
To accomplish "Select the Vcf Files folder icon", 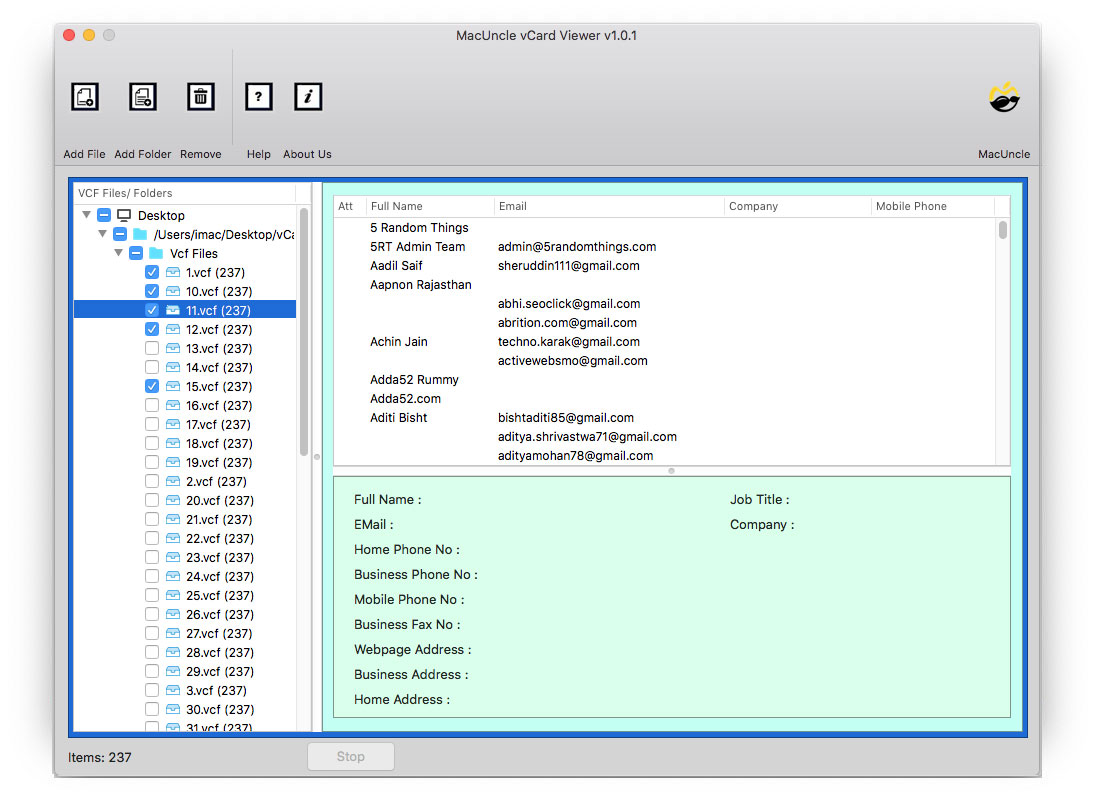I will [156, 254].
